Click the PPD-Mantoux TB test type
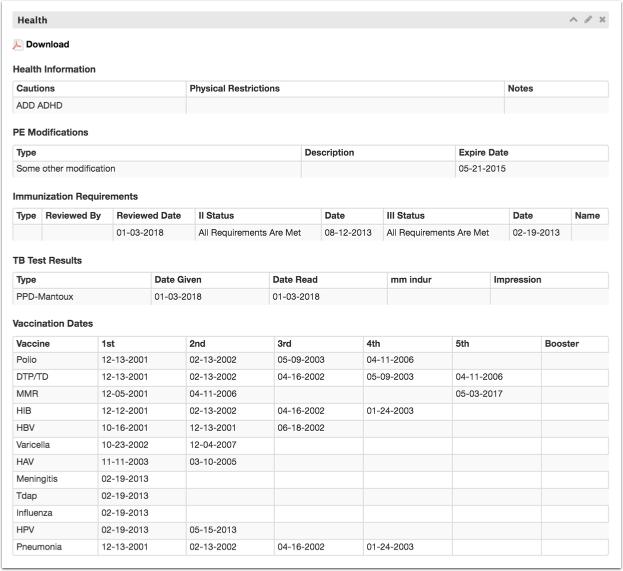 coord(45,297)
